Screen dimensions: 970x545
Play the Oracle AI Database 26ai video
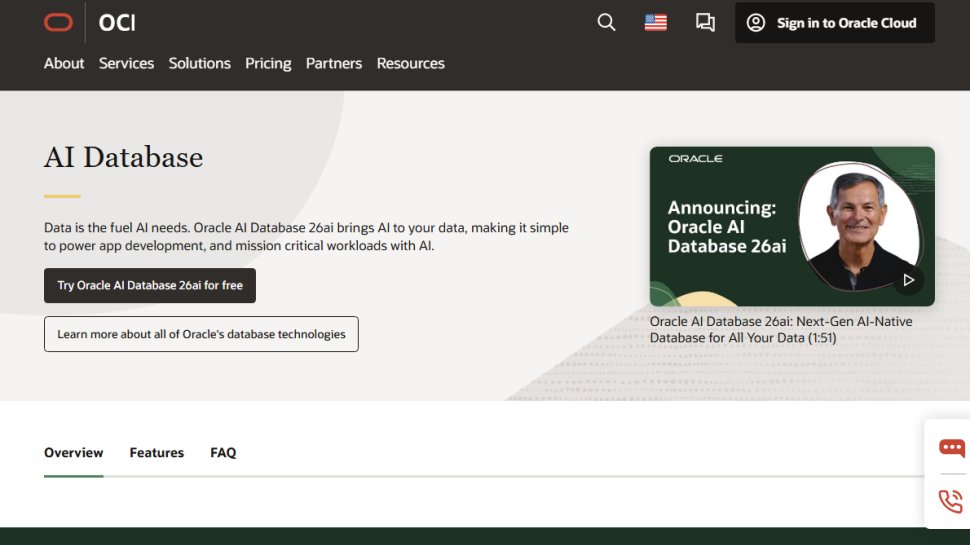tap(908, 280)
